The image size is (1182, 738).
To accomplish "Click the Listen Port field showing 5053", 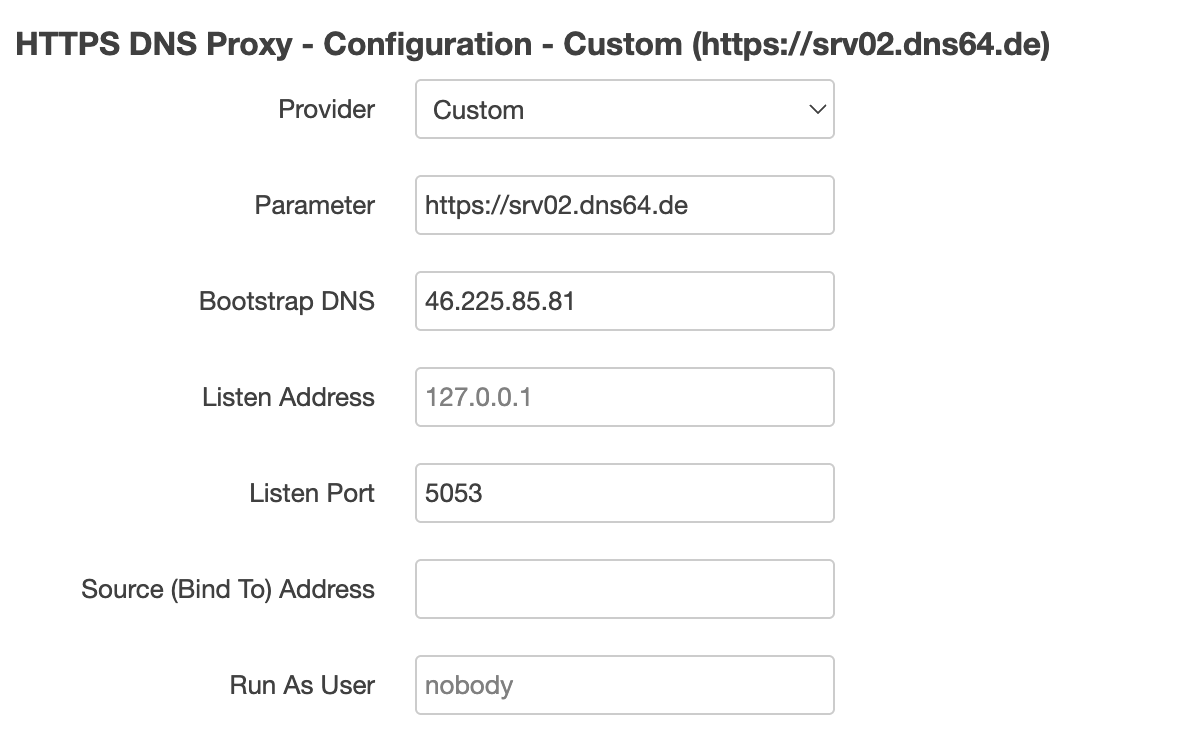I will point(624,493).
